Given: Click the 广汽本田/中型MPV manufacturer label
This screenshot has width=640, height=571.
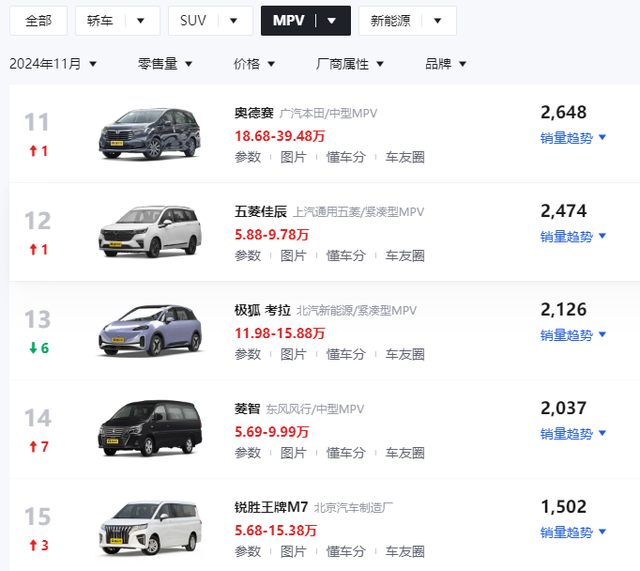Looking at the screenshot, I should click(x=328, y=113).
